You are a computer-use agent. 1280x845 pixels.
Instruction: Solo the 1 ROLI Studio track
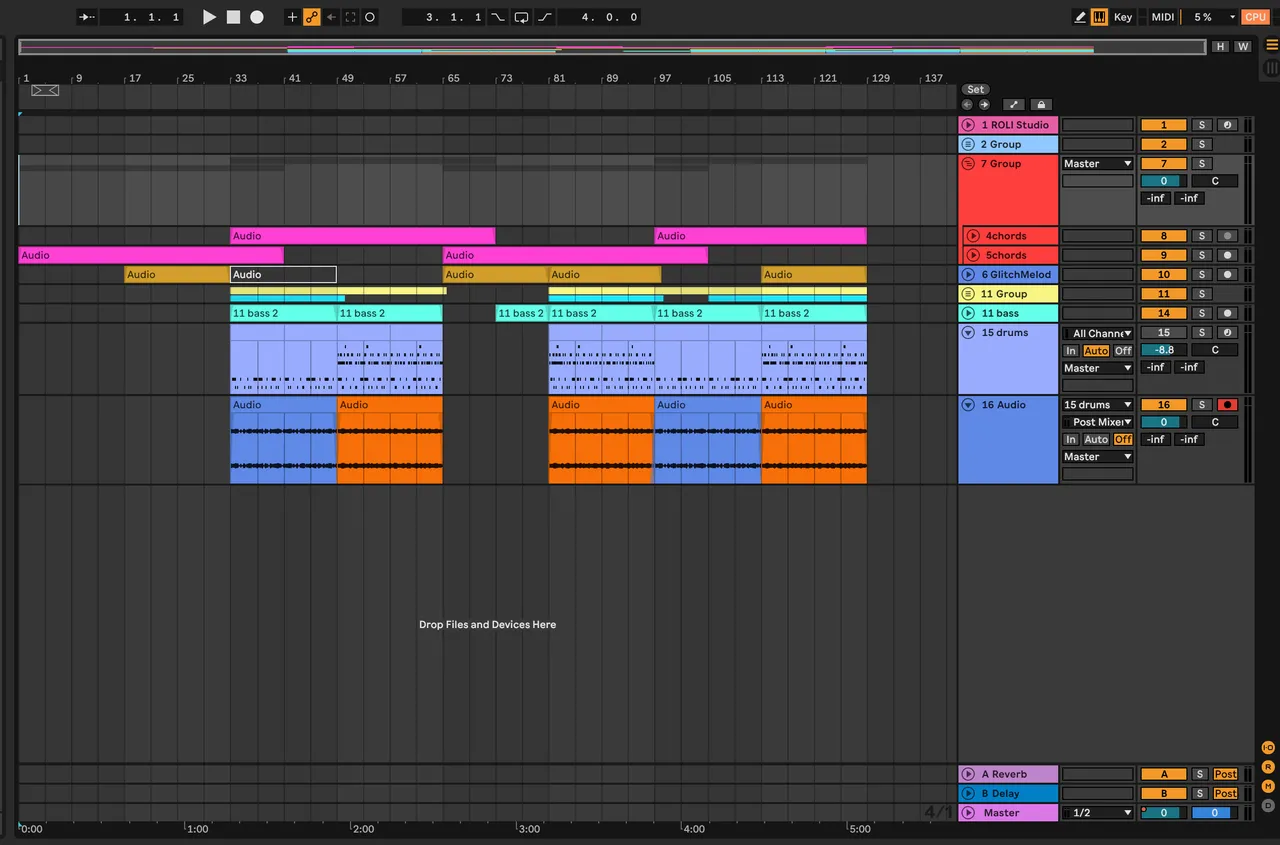pos(1202,125)
